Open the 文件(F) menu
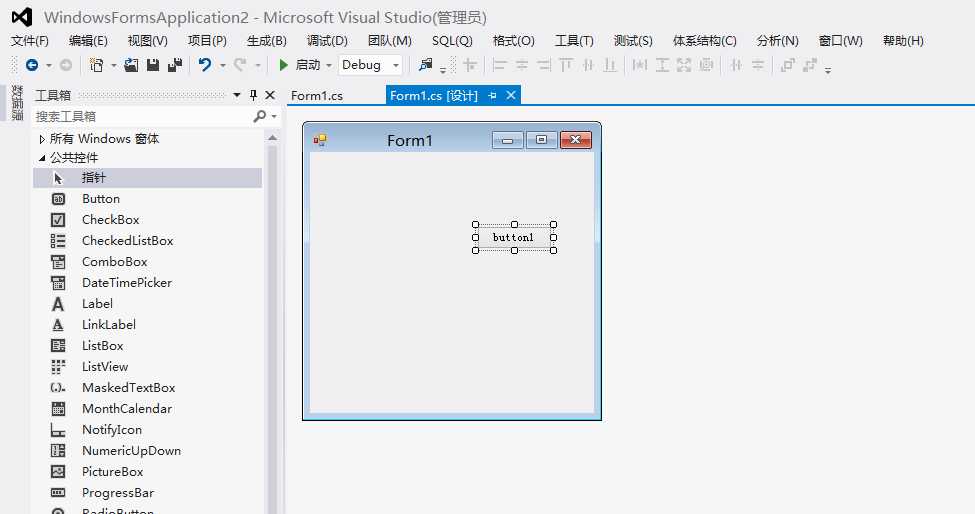 click(x=29, y=41)
